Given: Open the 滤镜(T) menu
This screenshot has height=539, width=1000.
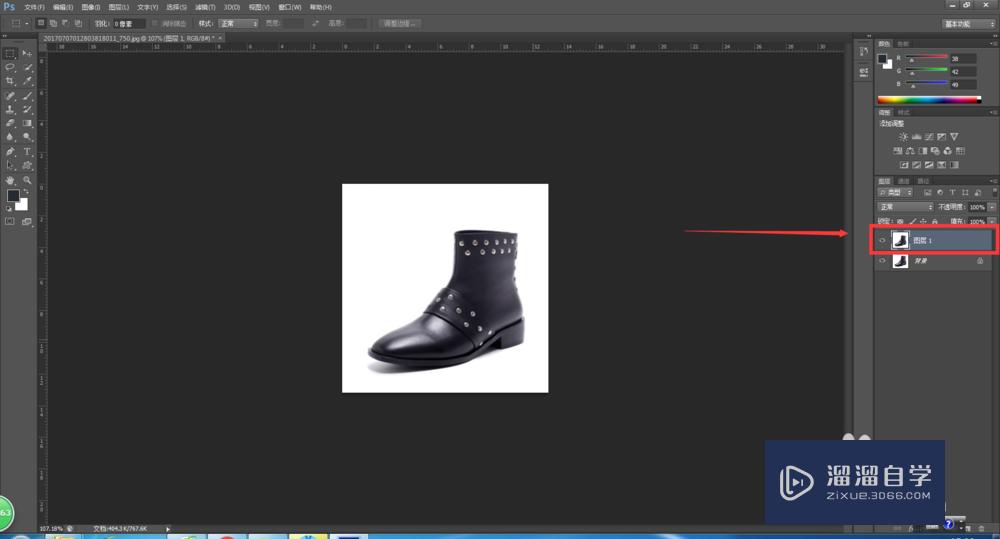Looking at the screenshot, I should [x=206, y=7].
